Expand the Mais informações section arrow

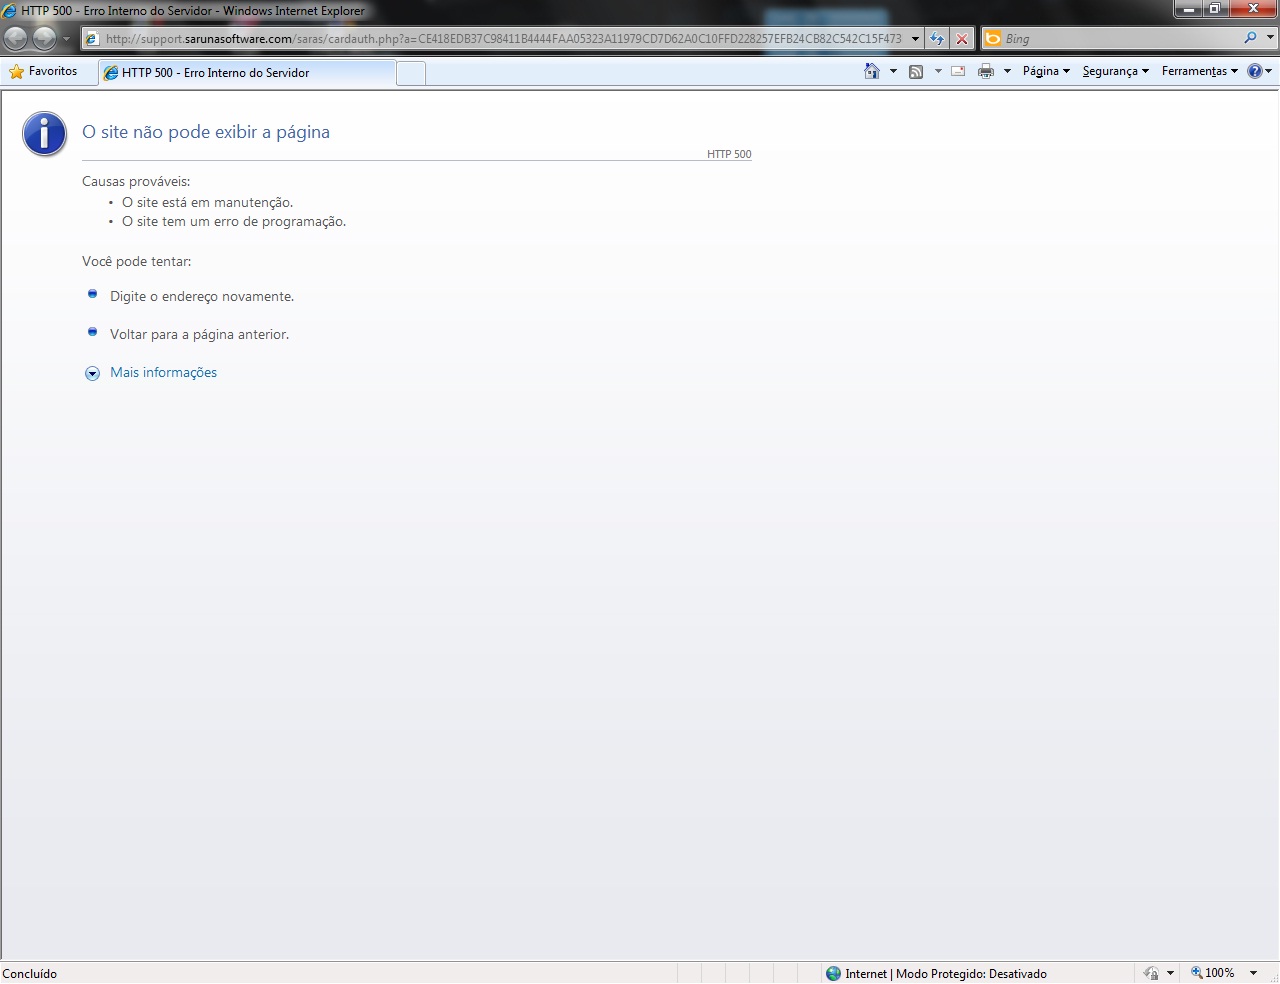92,373
